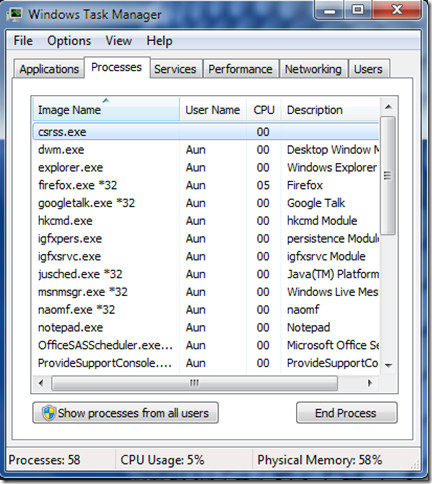Minimize the Task Manager window
The image size is (432, 484).
[329, 10]
